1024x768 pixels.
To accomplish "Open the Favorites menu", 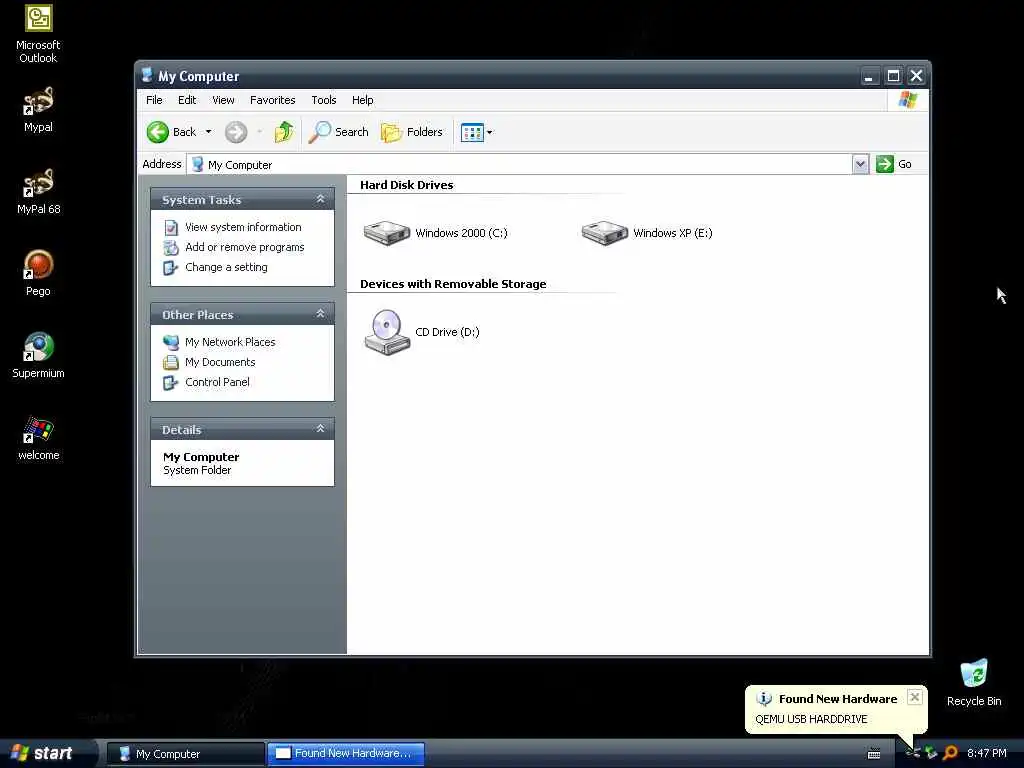I will (x=272, y=100).
